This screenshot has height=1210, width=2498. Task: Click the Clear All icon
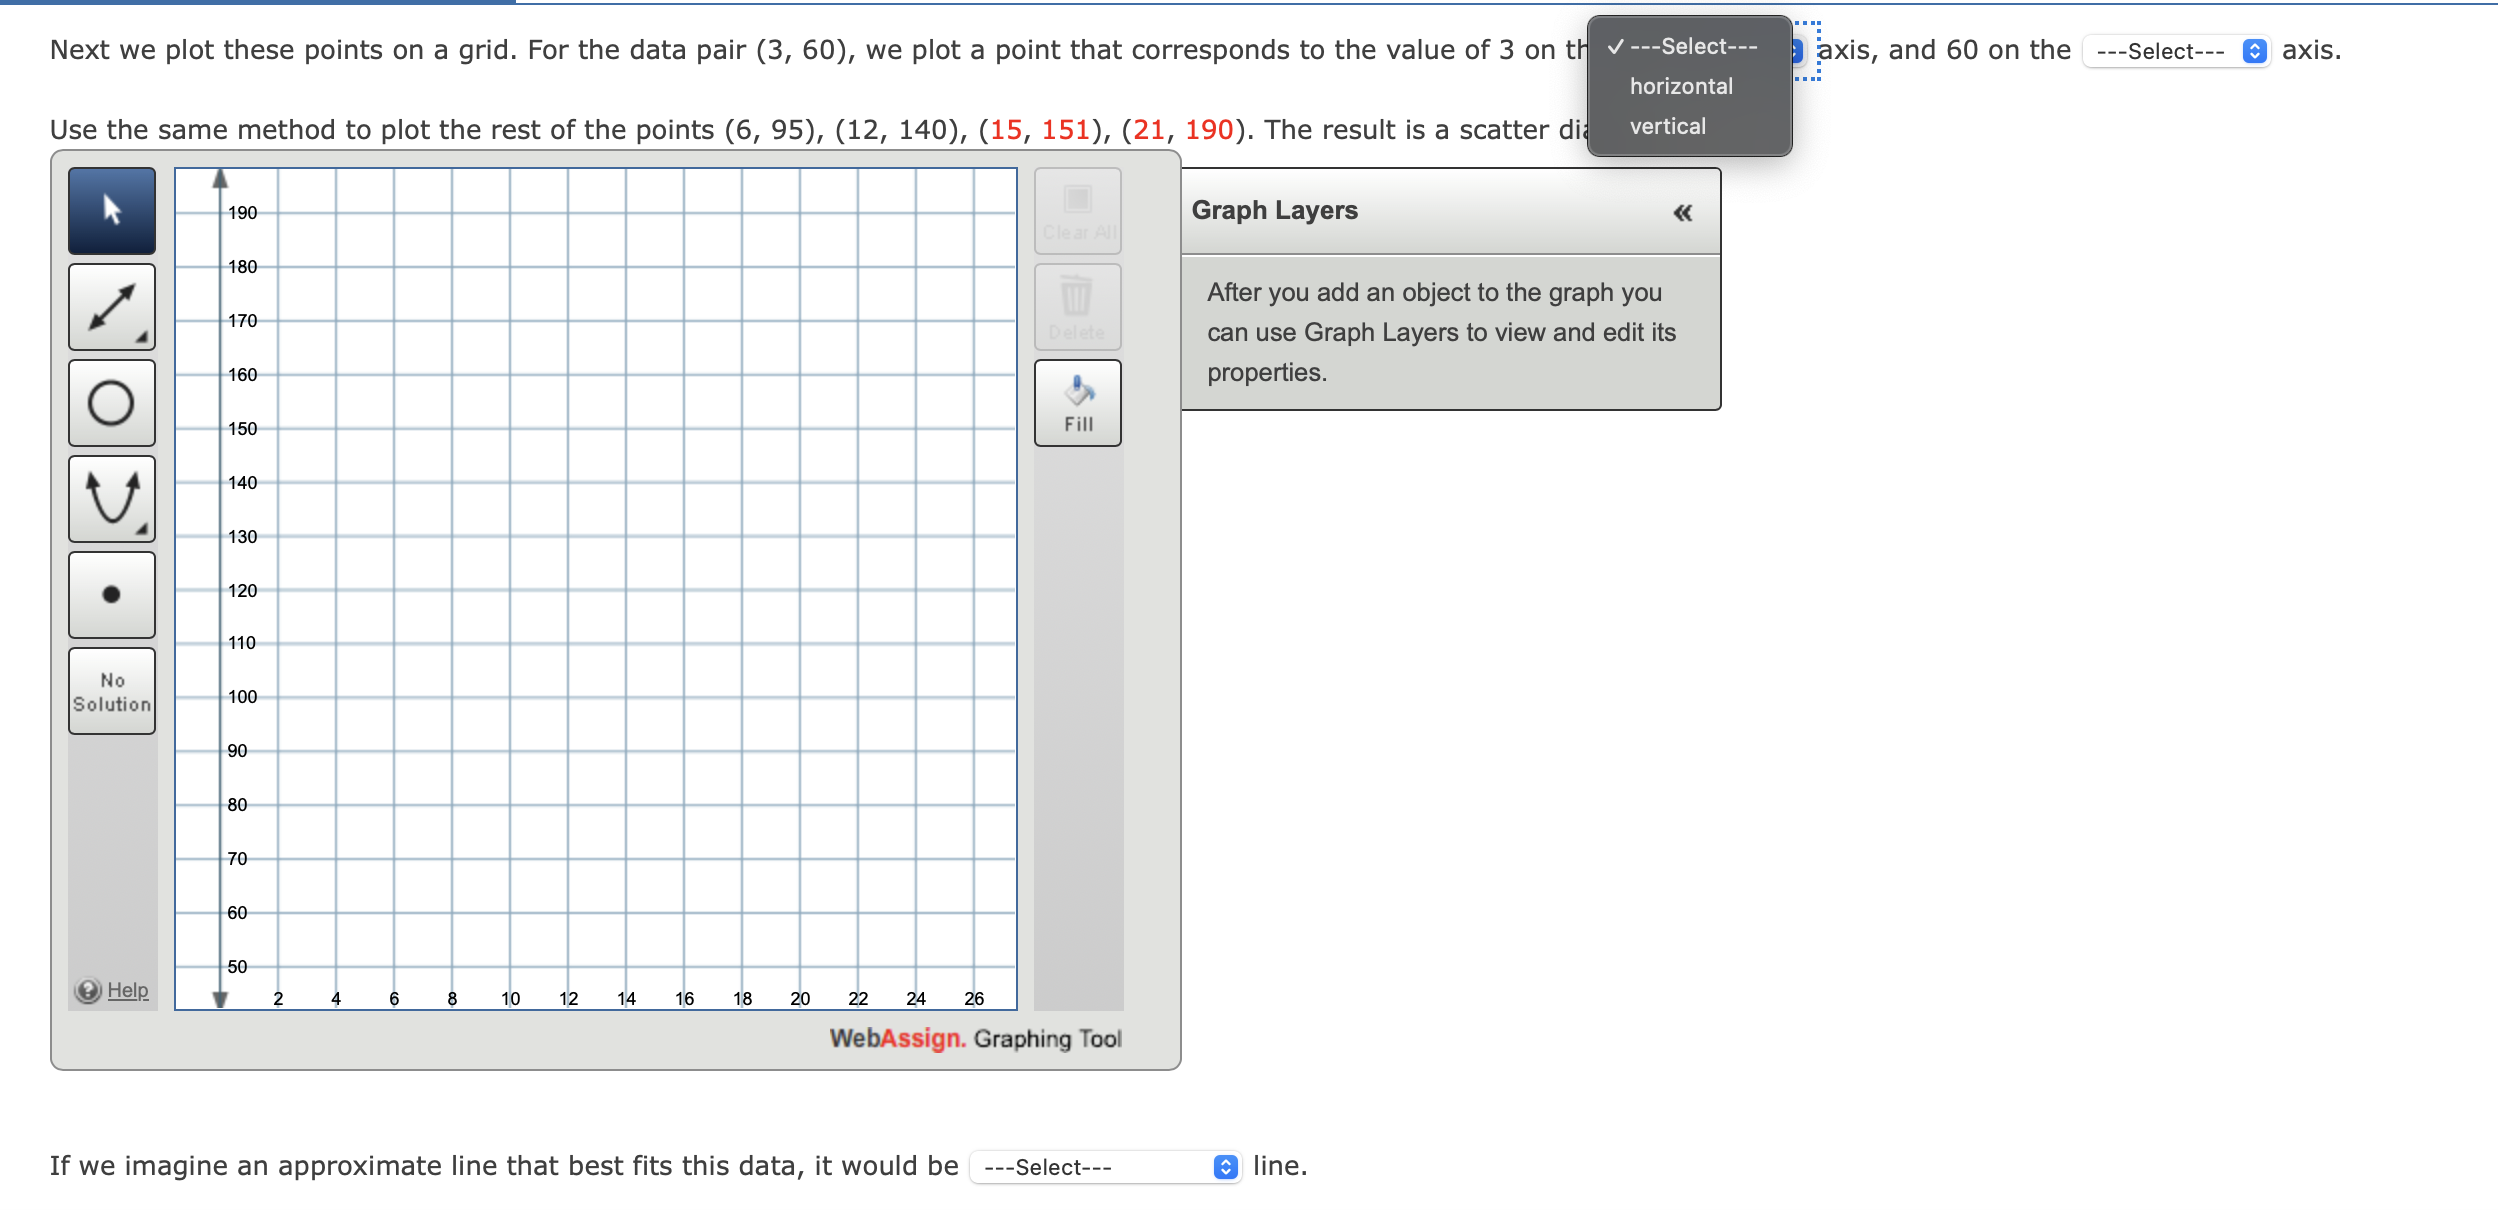(1077, 211)
